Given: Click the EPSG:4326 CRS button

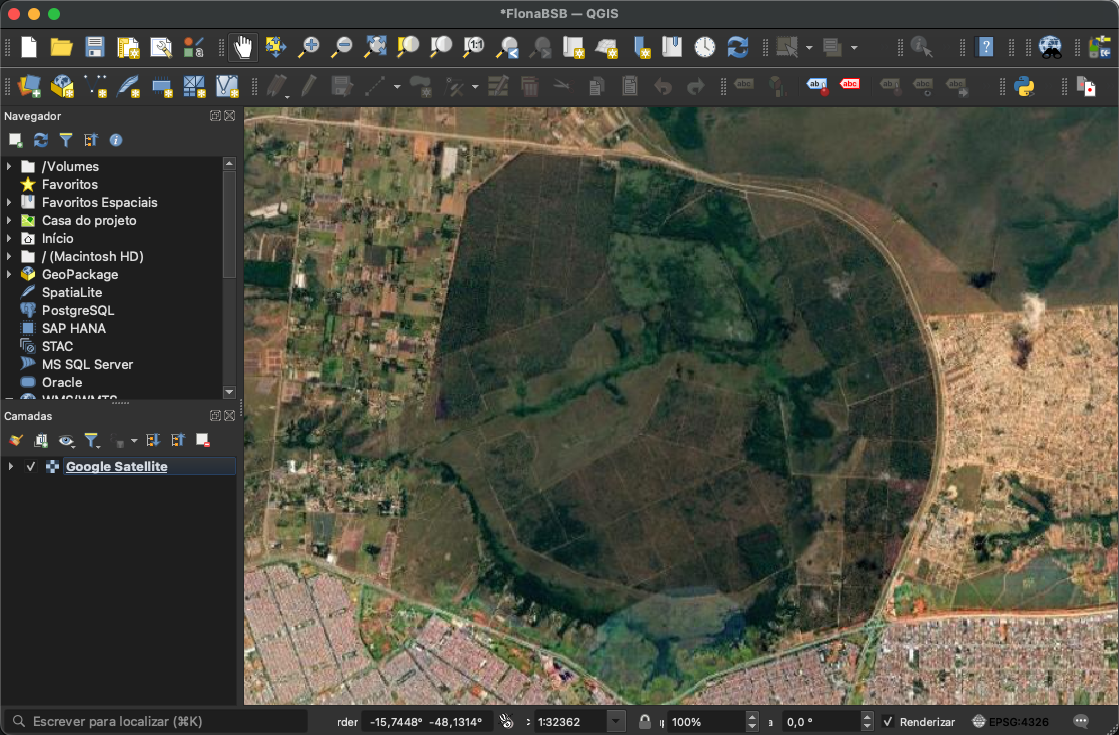Looking at the screenshot, I should [1011, 721].
